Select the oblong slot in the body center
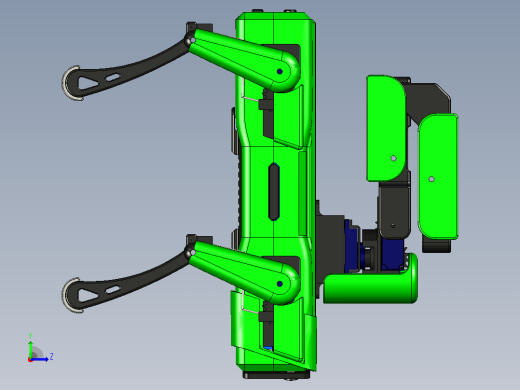 coord(274,192)
